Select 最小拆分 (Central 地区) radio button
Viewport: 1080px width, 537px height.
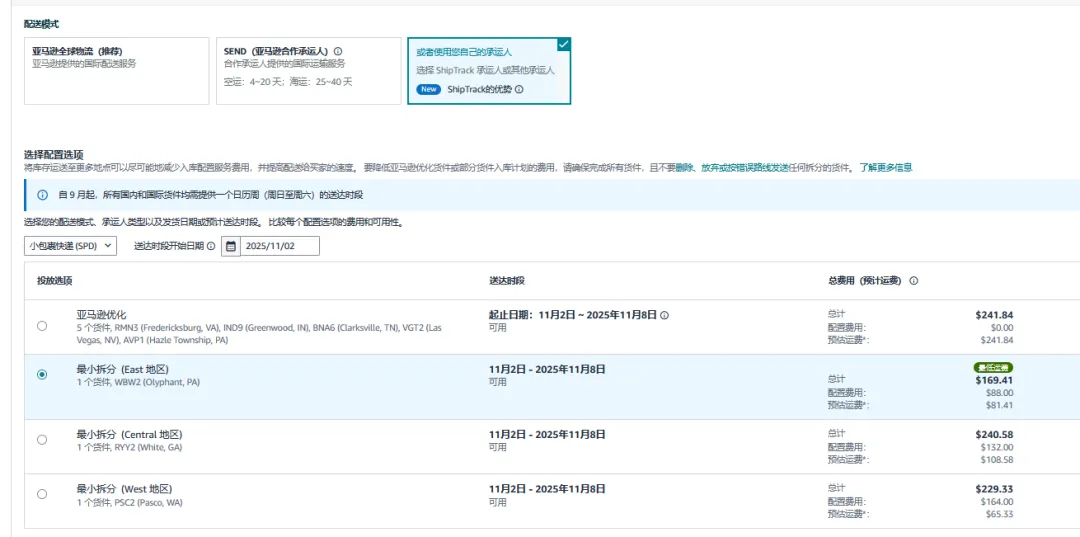click(42, 439)
